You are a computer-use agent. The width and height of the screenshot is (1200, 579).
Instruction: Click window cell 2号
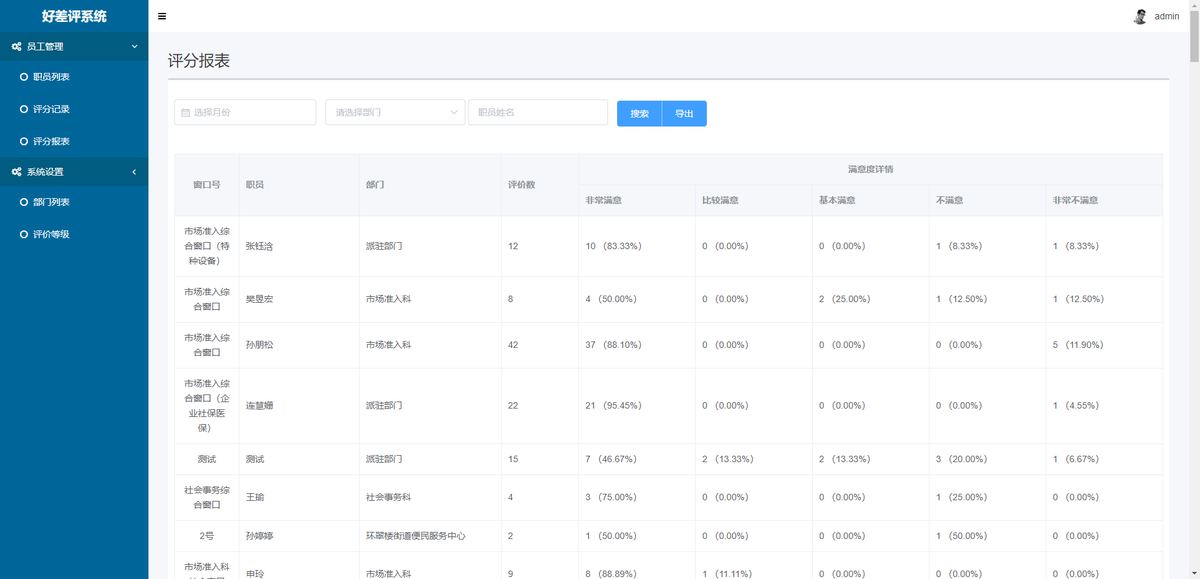206,536
